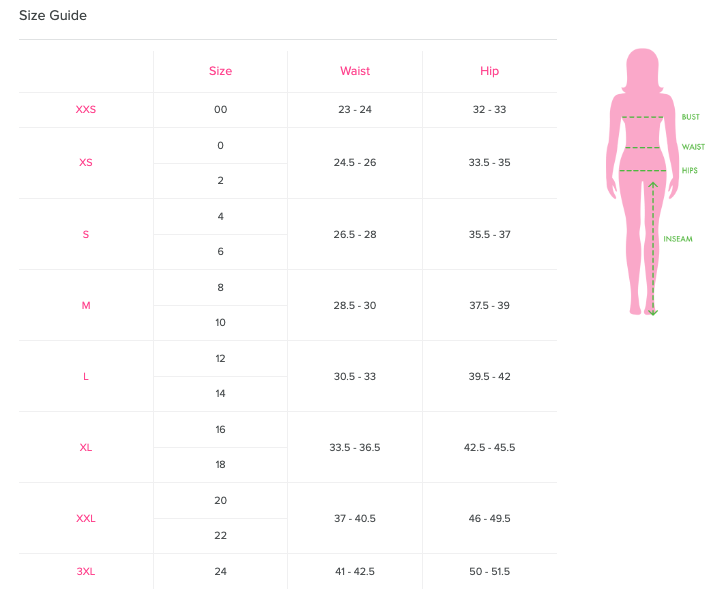The width and height of the screenshot is (711, 614).
Task: Click hip value 39.5 - 42
Action: coord(490,376)
